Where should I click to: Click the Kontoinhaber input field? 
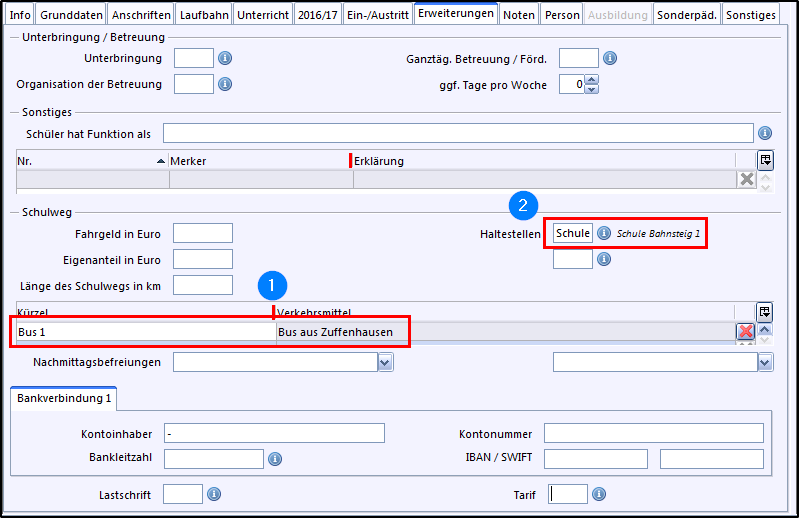(274, 433)
